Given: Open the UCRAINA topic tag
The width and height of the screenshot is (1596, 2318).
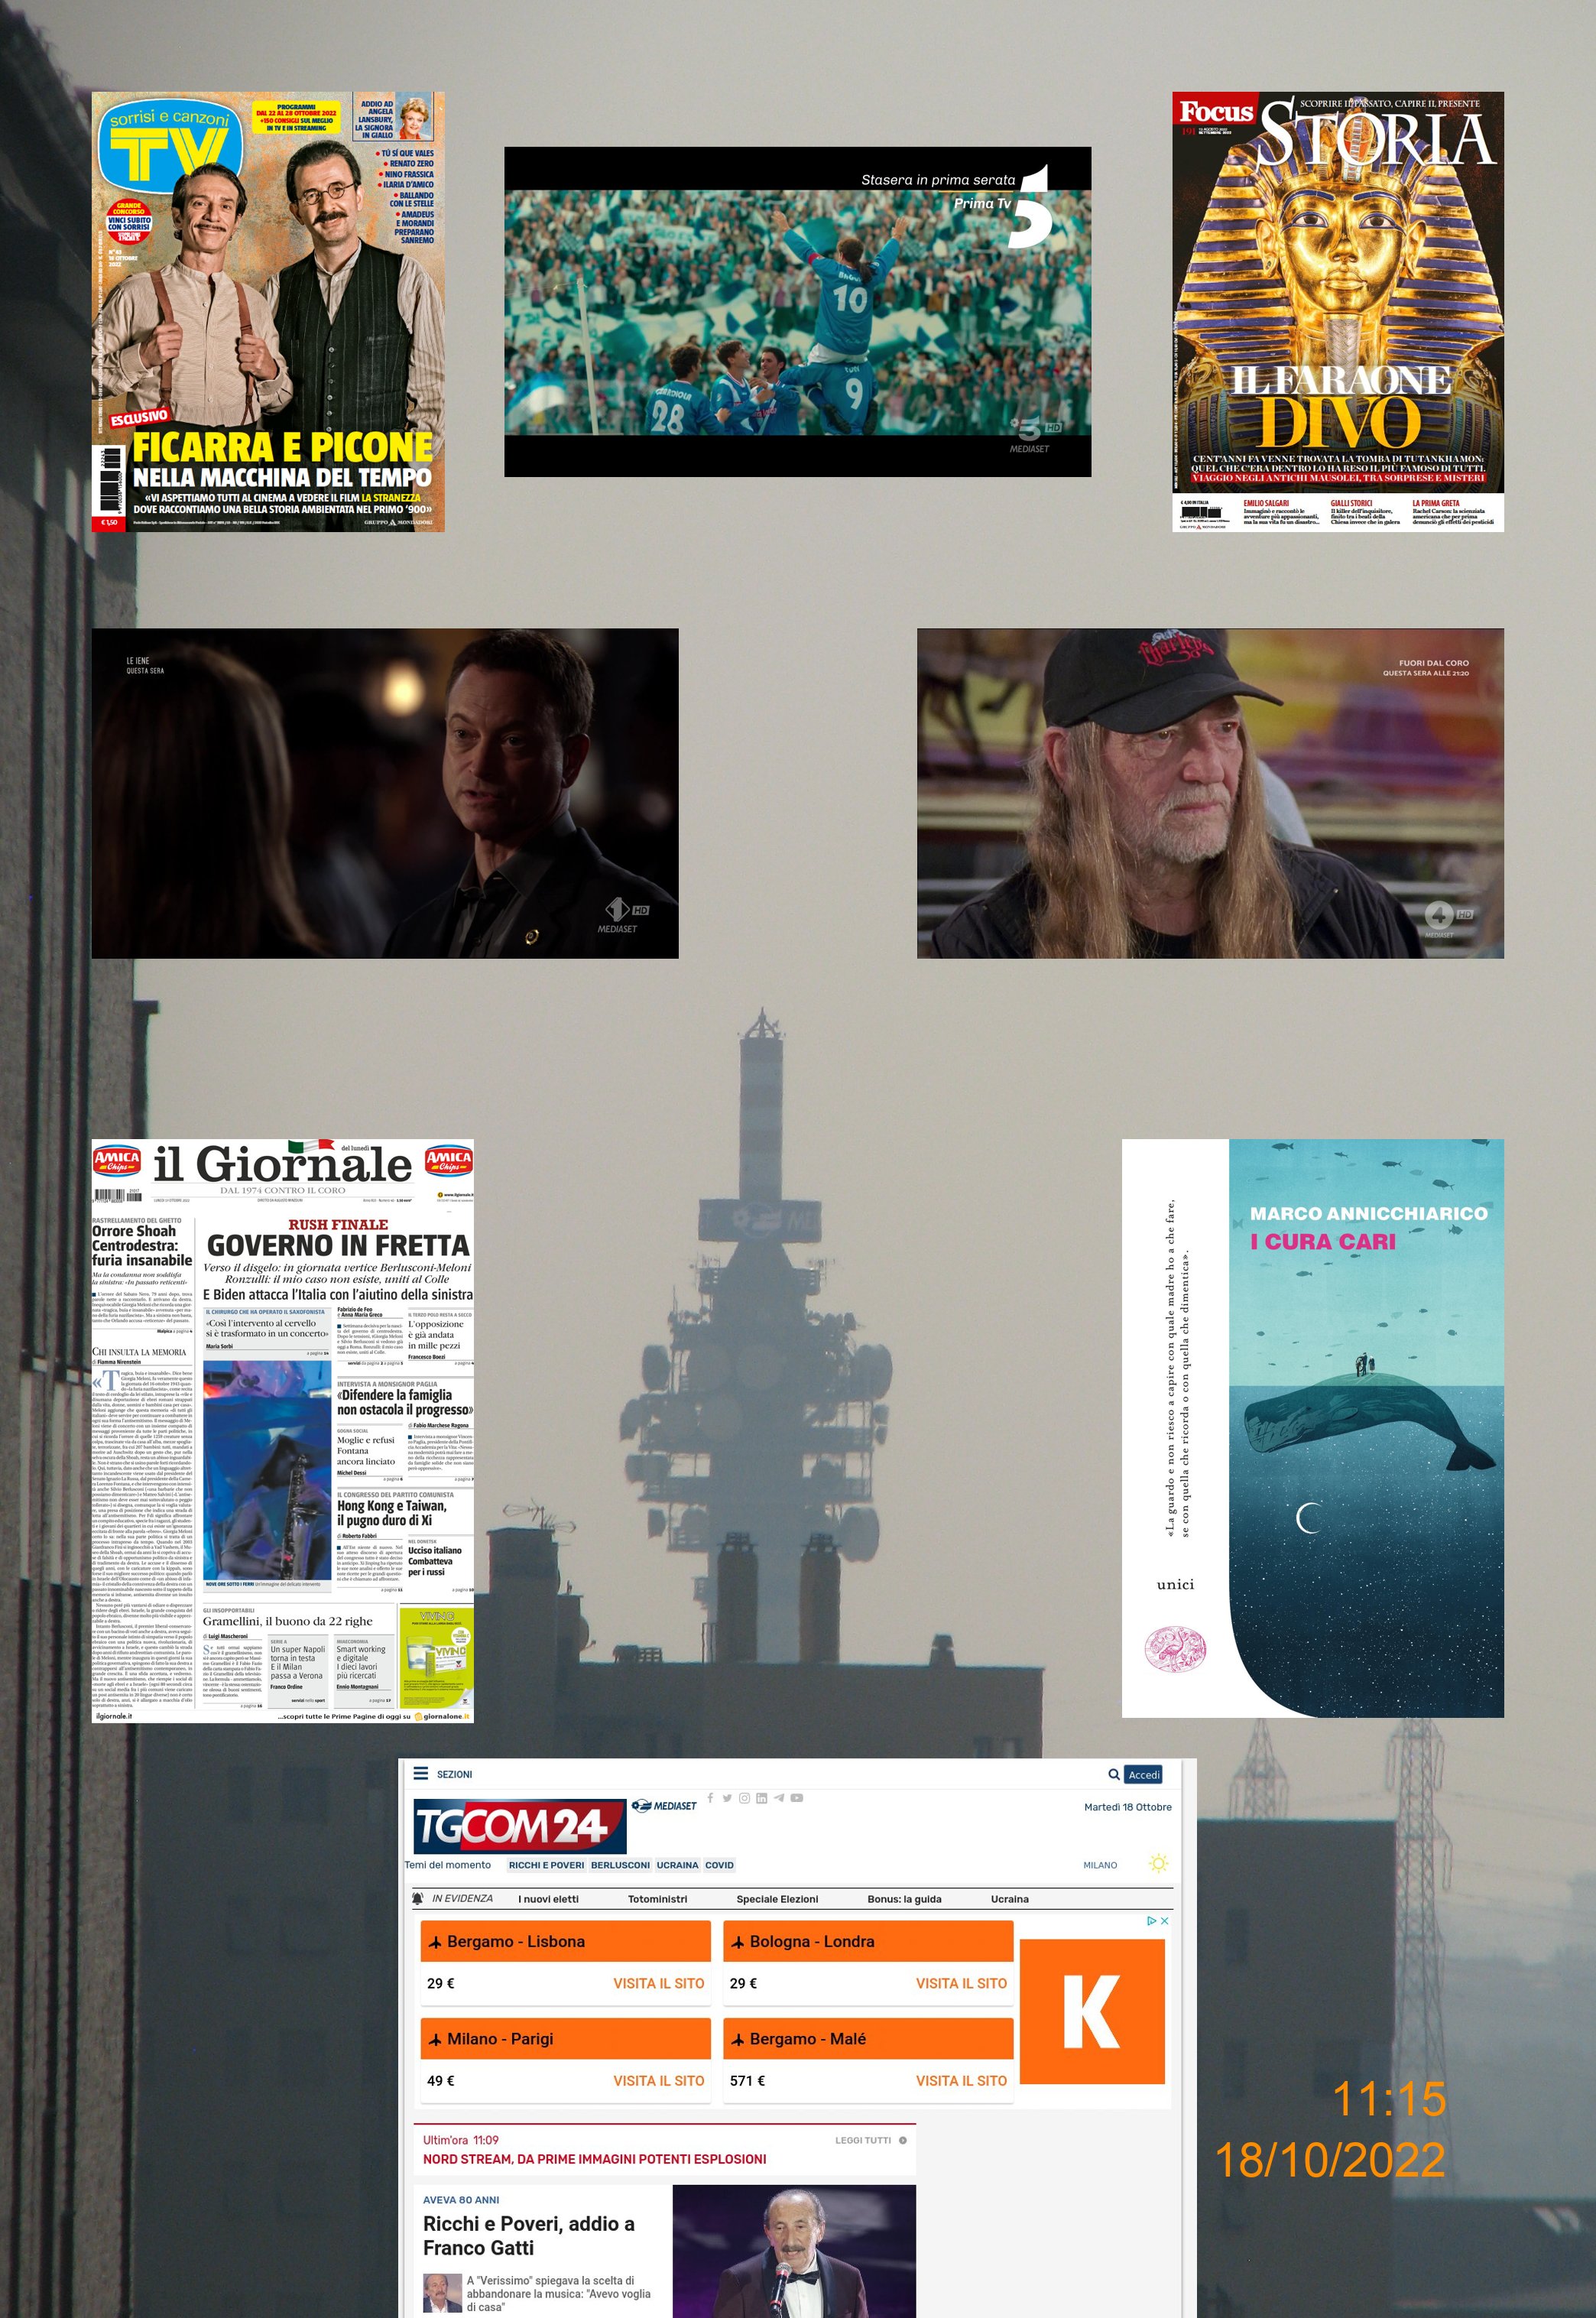Looking at the screenshot, I should 677,1865.
